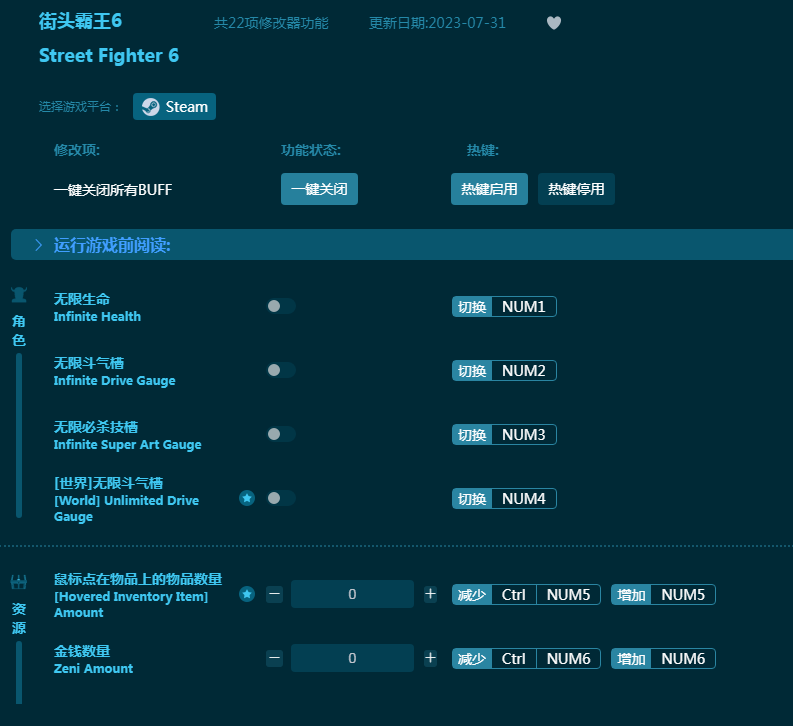The height and width of the screenshot is (726, 793).
Task: Click NUM4 hotkey for World Unlimited Drive Gauge
Action: [504, 498]
